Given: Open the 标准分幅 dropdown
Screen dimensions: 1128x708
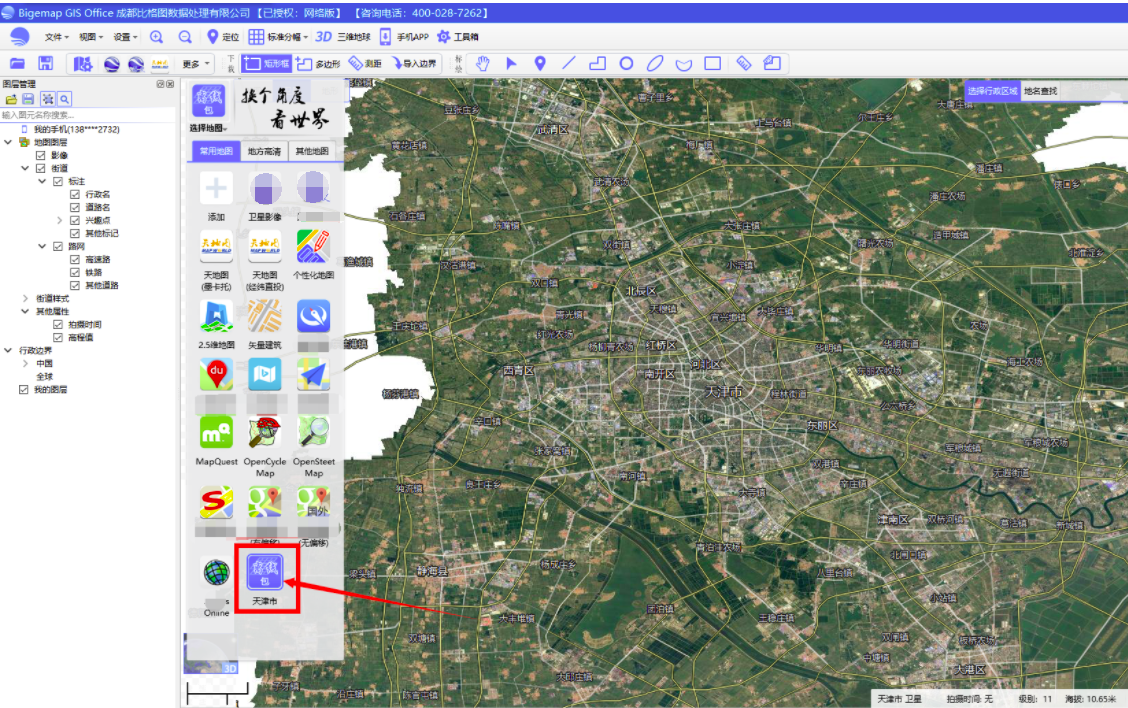Looking at the screenshot, I should [278, 37].
